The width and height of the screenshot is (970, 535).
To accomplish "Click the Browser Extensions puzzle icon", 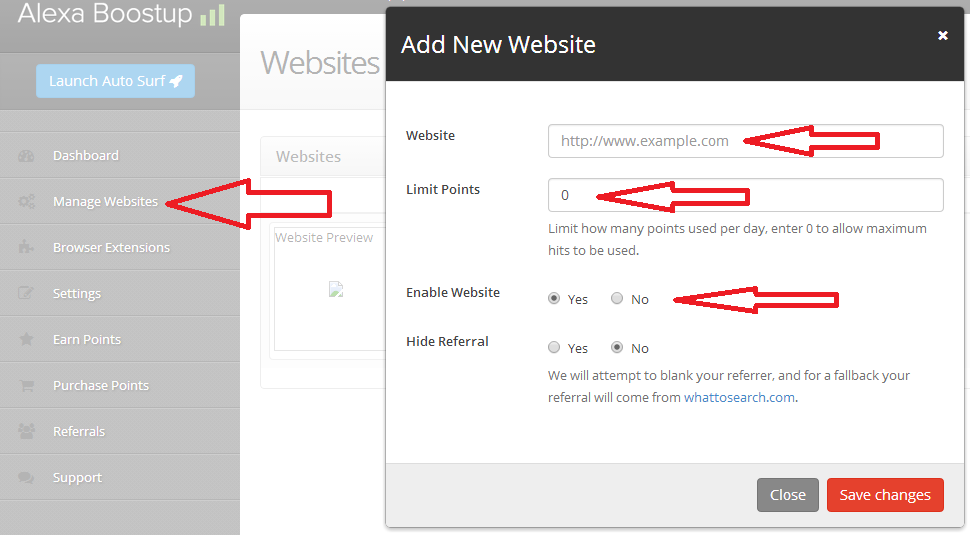I will pyautogui.click(x=26, y=247).
